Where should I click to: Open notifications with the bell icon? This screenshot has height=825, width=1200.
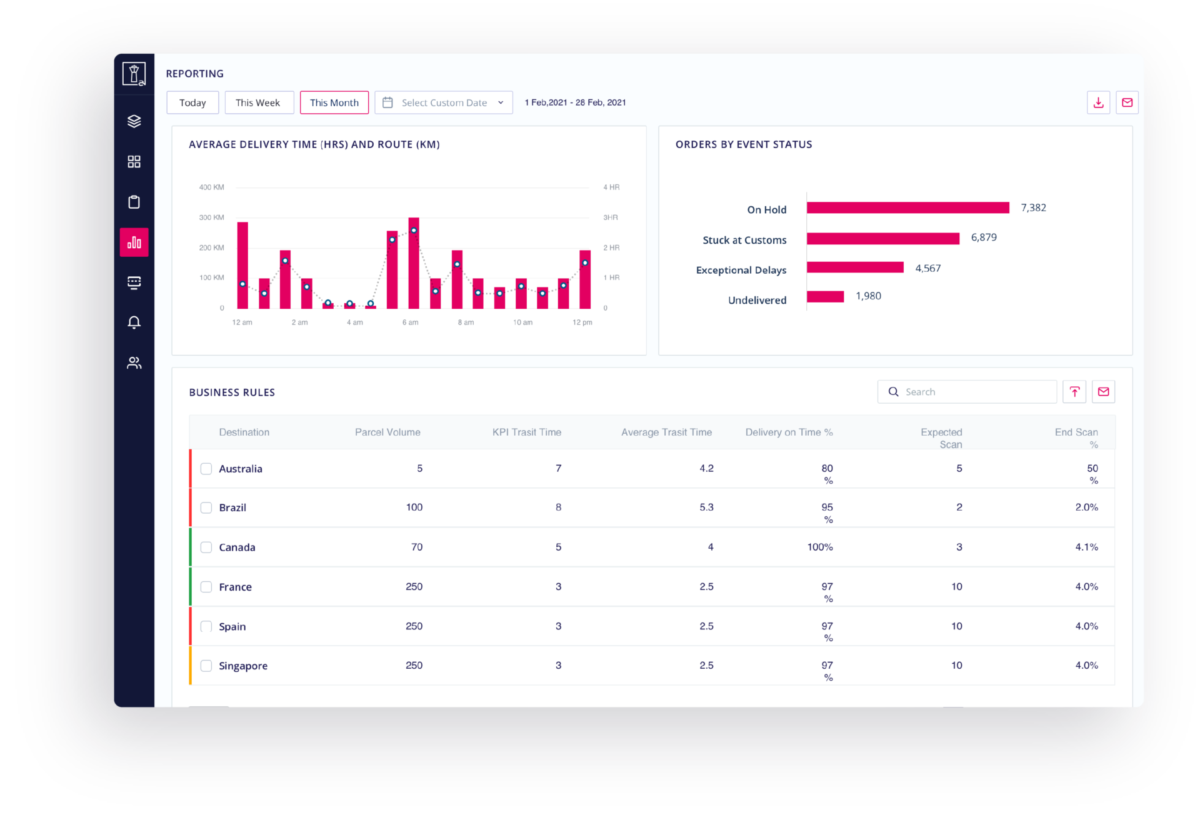click(134, 322)
